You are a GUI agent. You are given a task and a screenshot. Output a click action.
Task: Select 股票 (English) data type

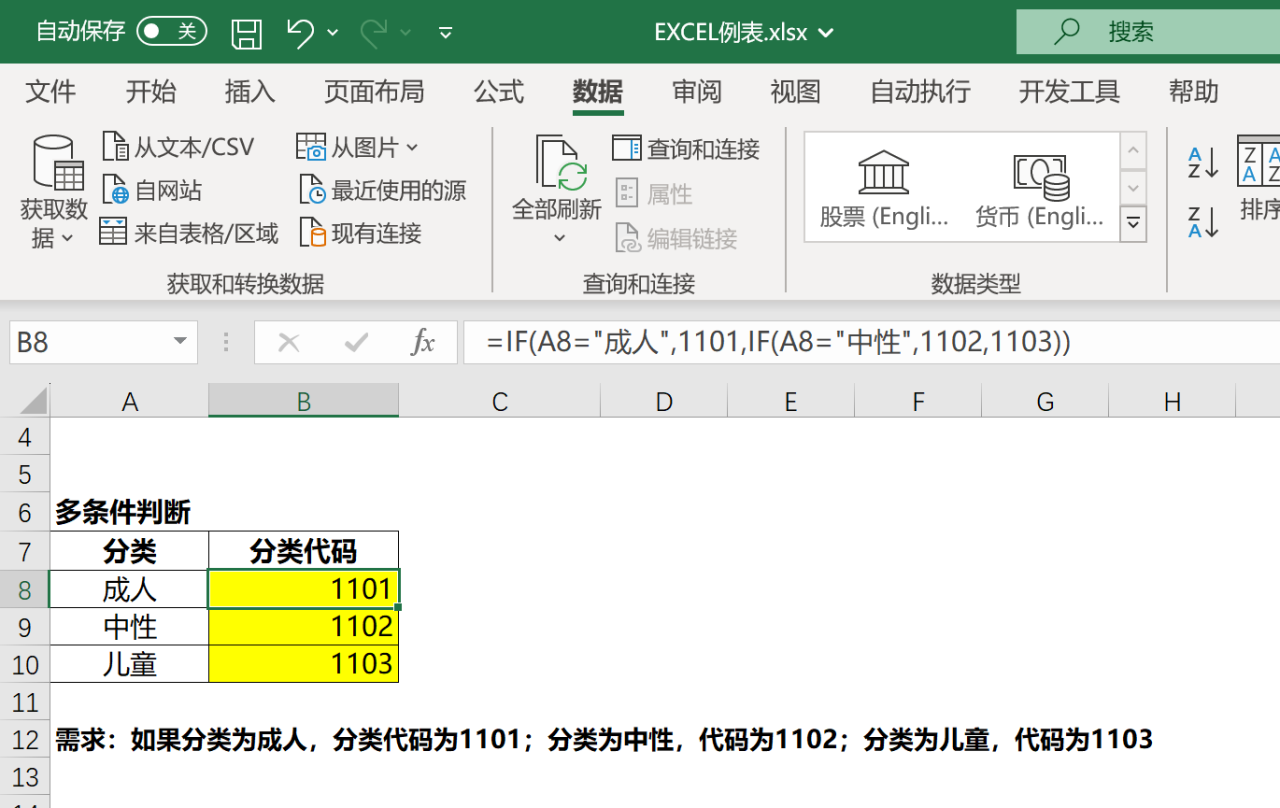pyautogui.click(x=883, y=187)
